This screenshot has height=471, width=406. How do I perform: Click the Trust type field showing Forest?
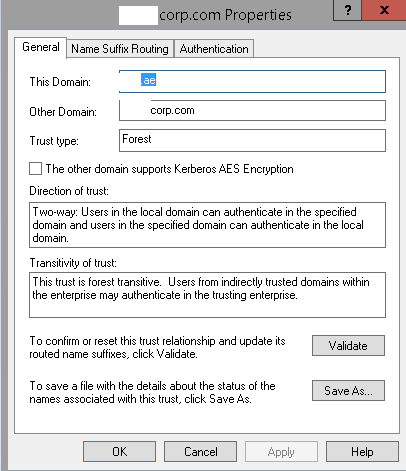pyautogui.click(x=252, y=140)
